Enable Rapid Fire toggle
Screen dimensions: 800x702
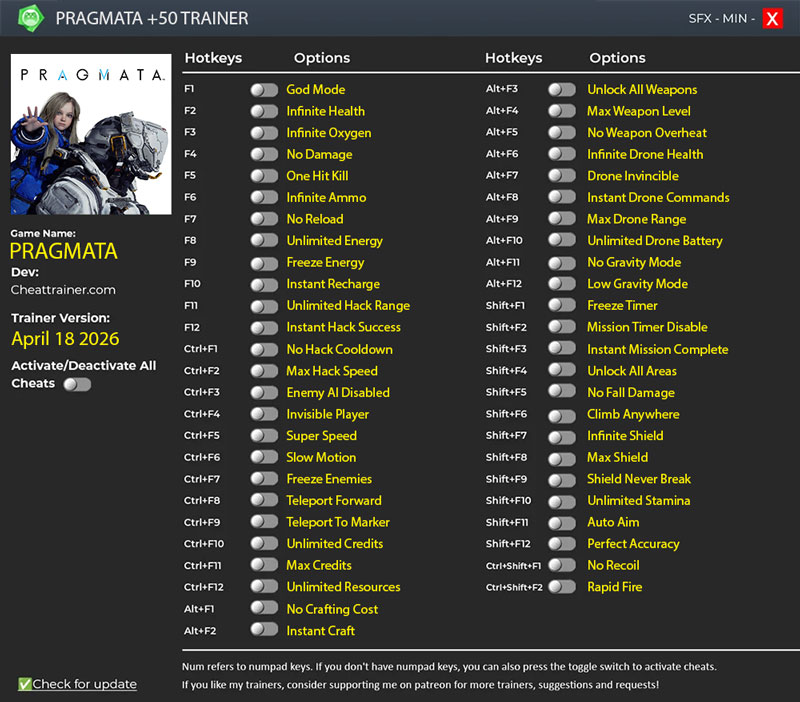coord(562,587)
